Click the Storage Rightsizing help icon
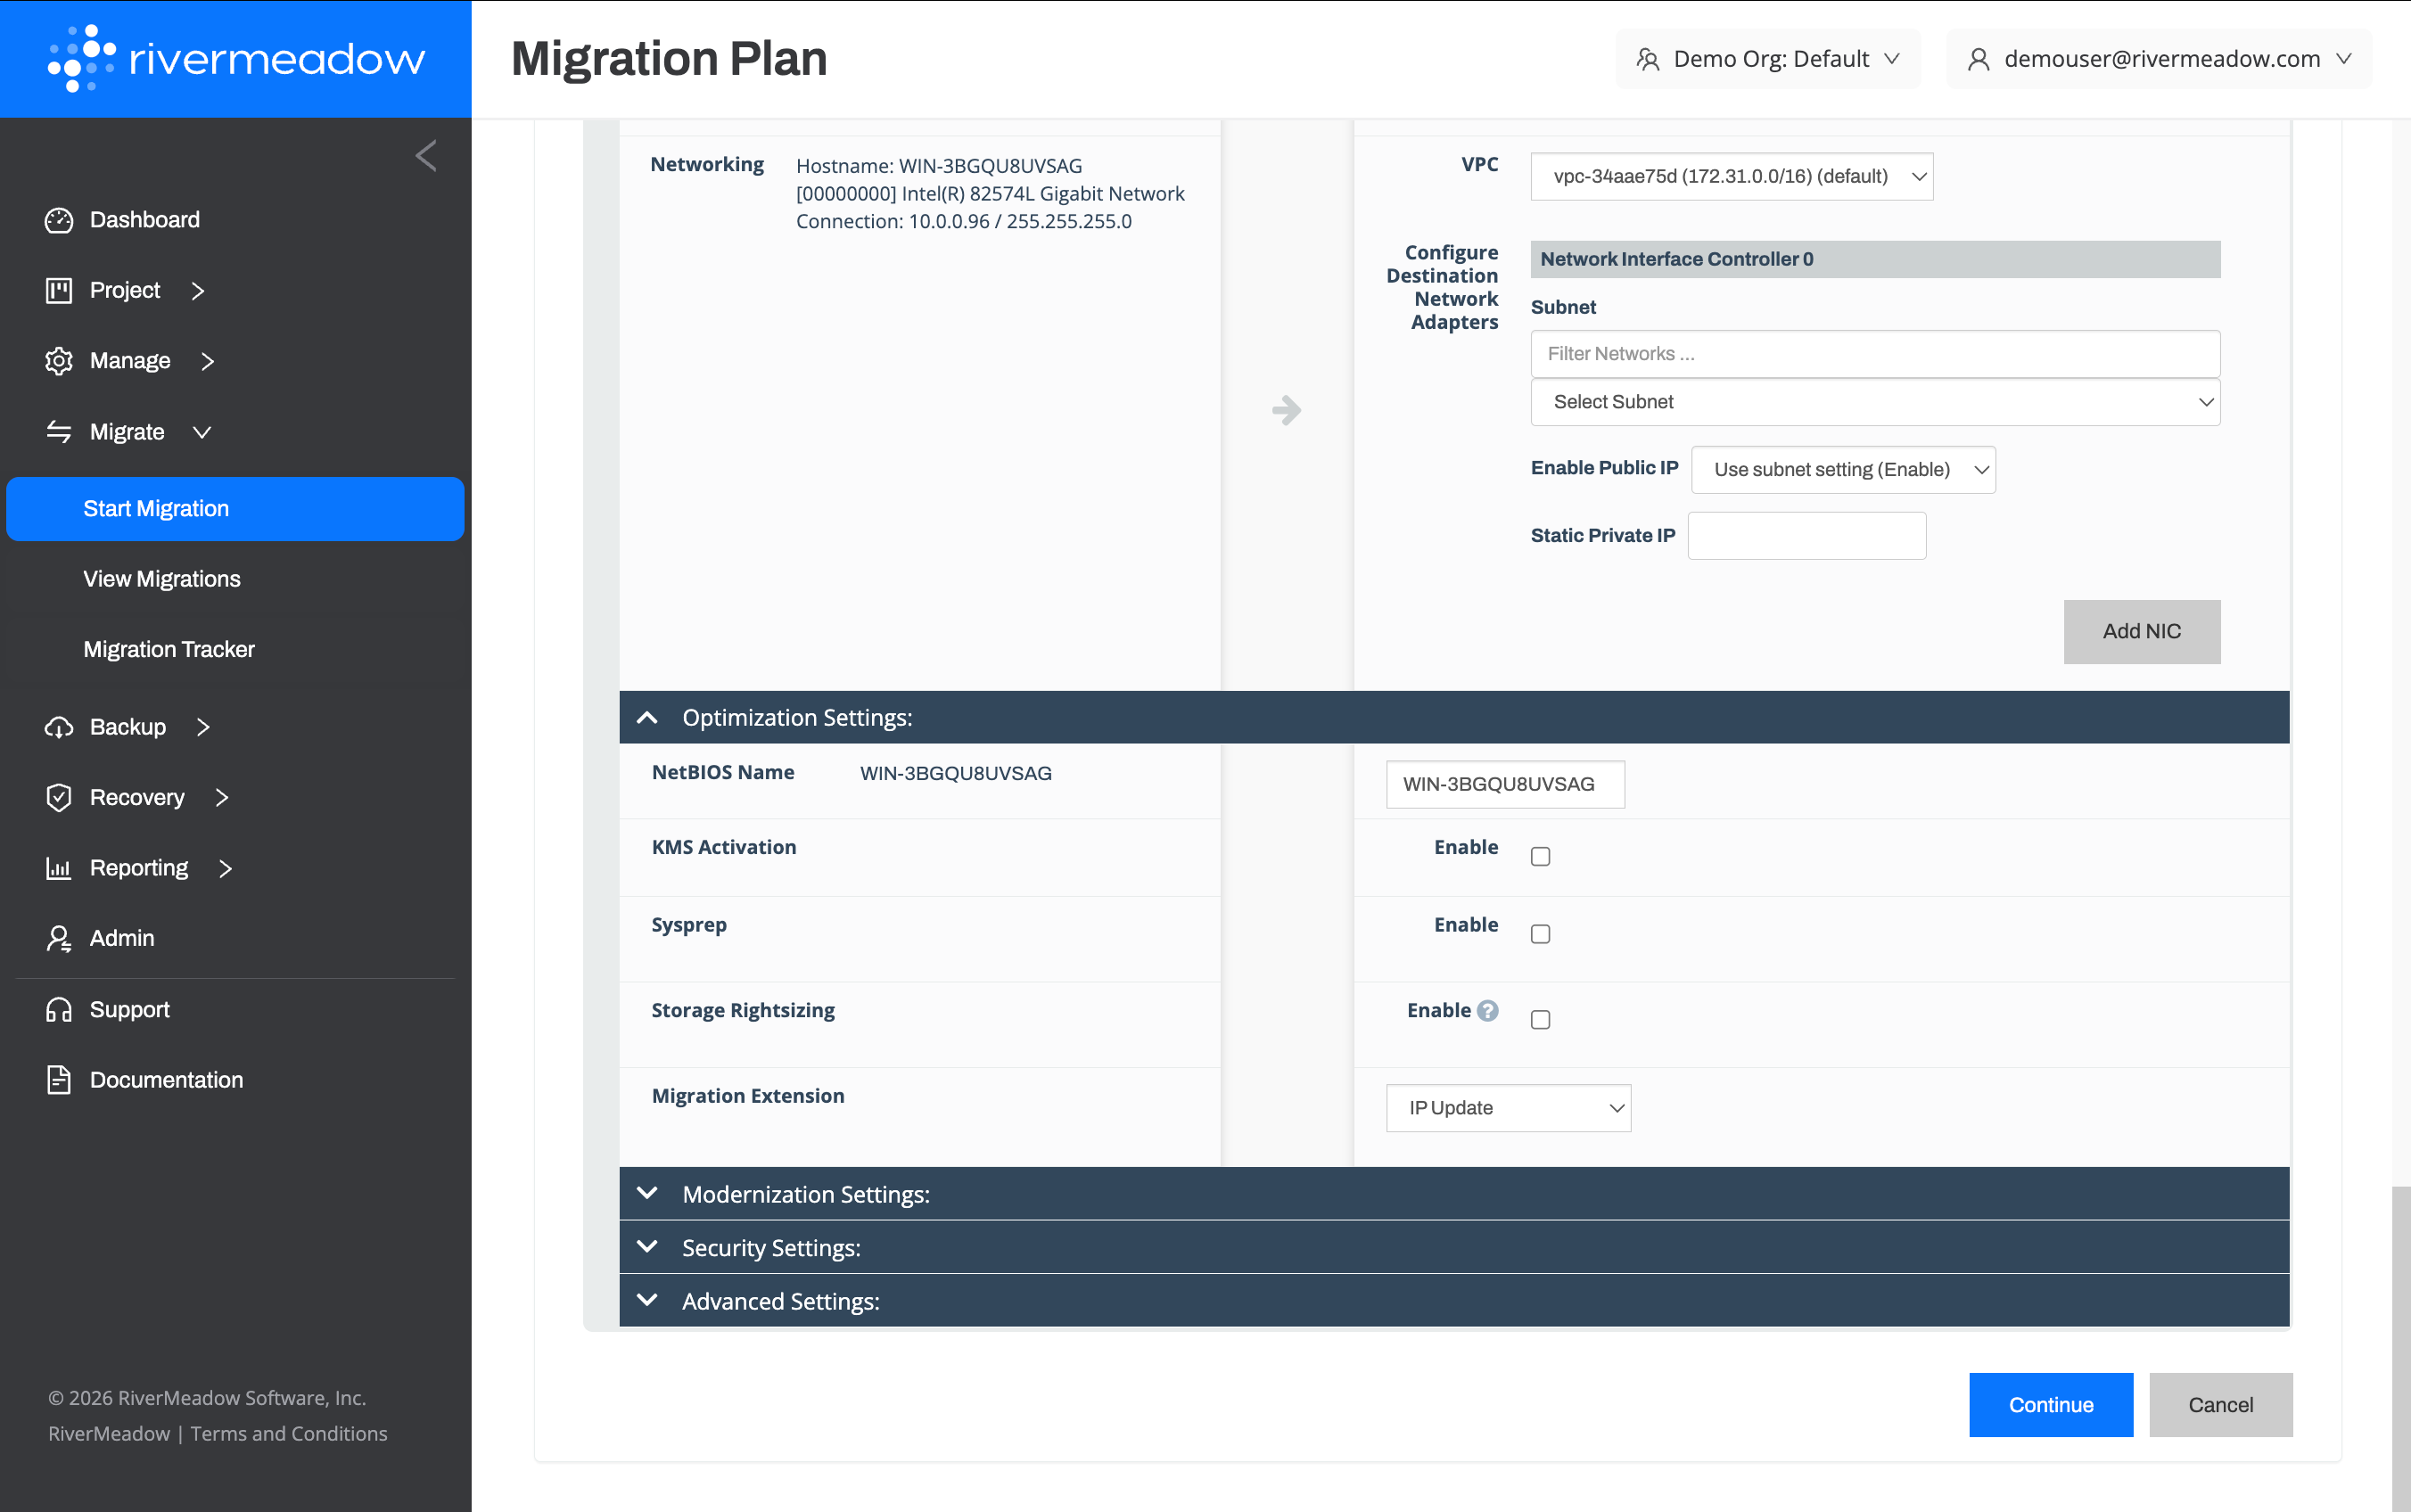 1487,1010
